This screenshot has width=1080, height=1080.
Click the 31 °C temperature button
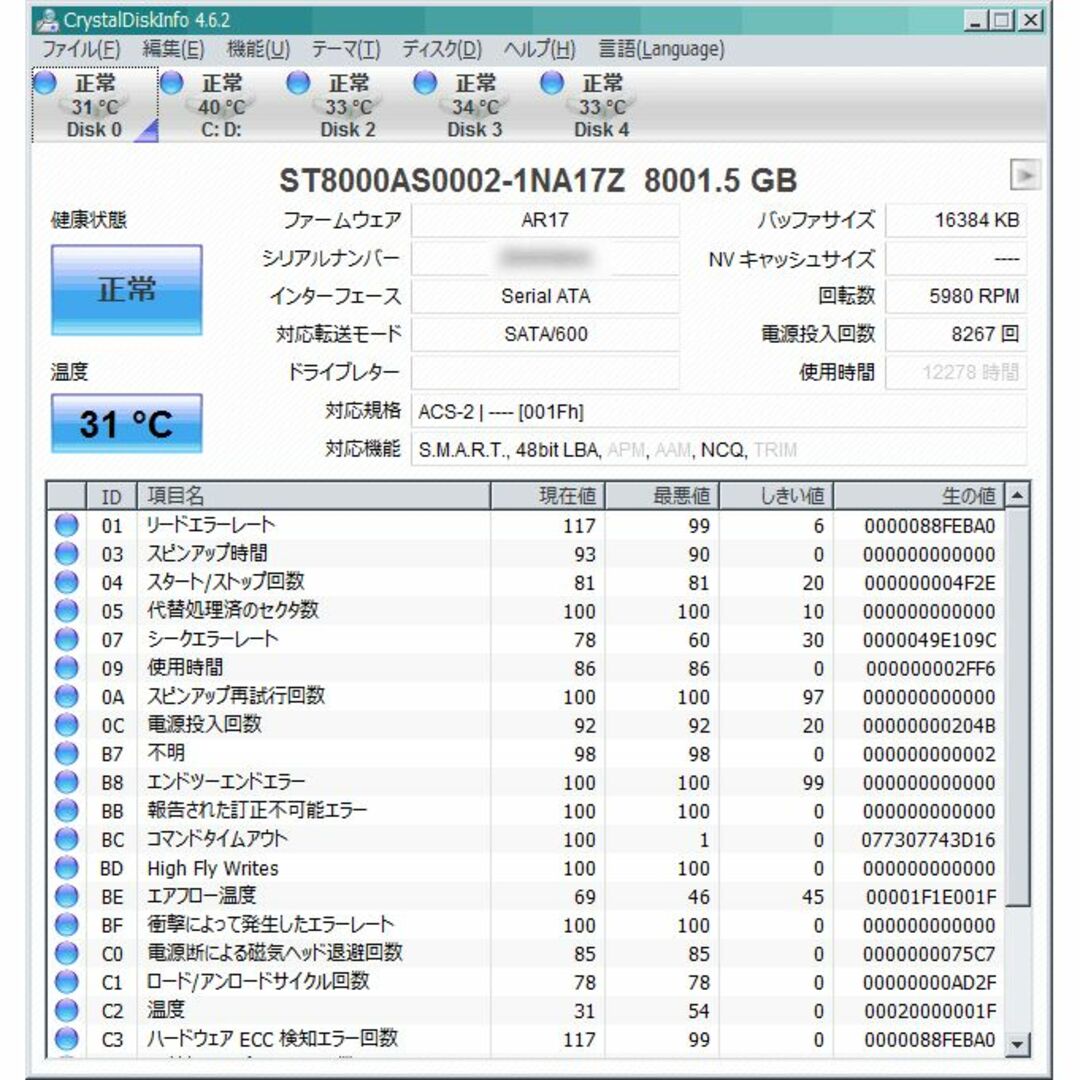pos(127,424)
